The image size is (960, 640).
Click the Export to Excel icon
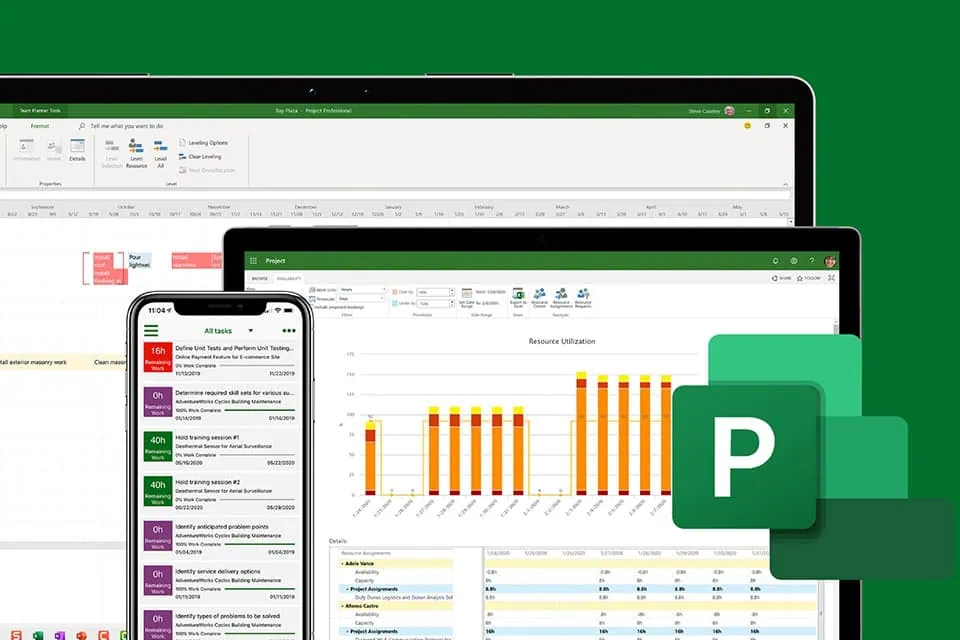tap(518, 296)
